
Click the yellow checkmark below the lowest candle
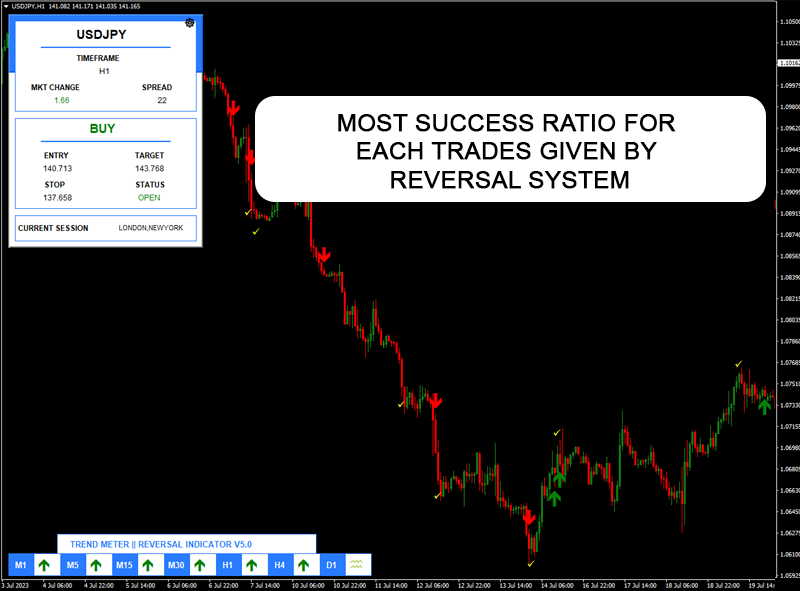coord(531,565)
